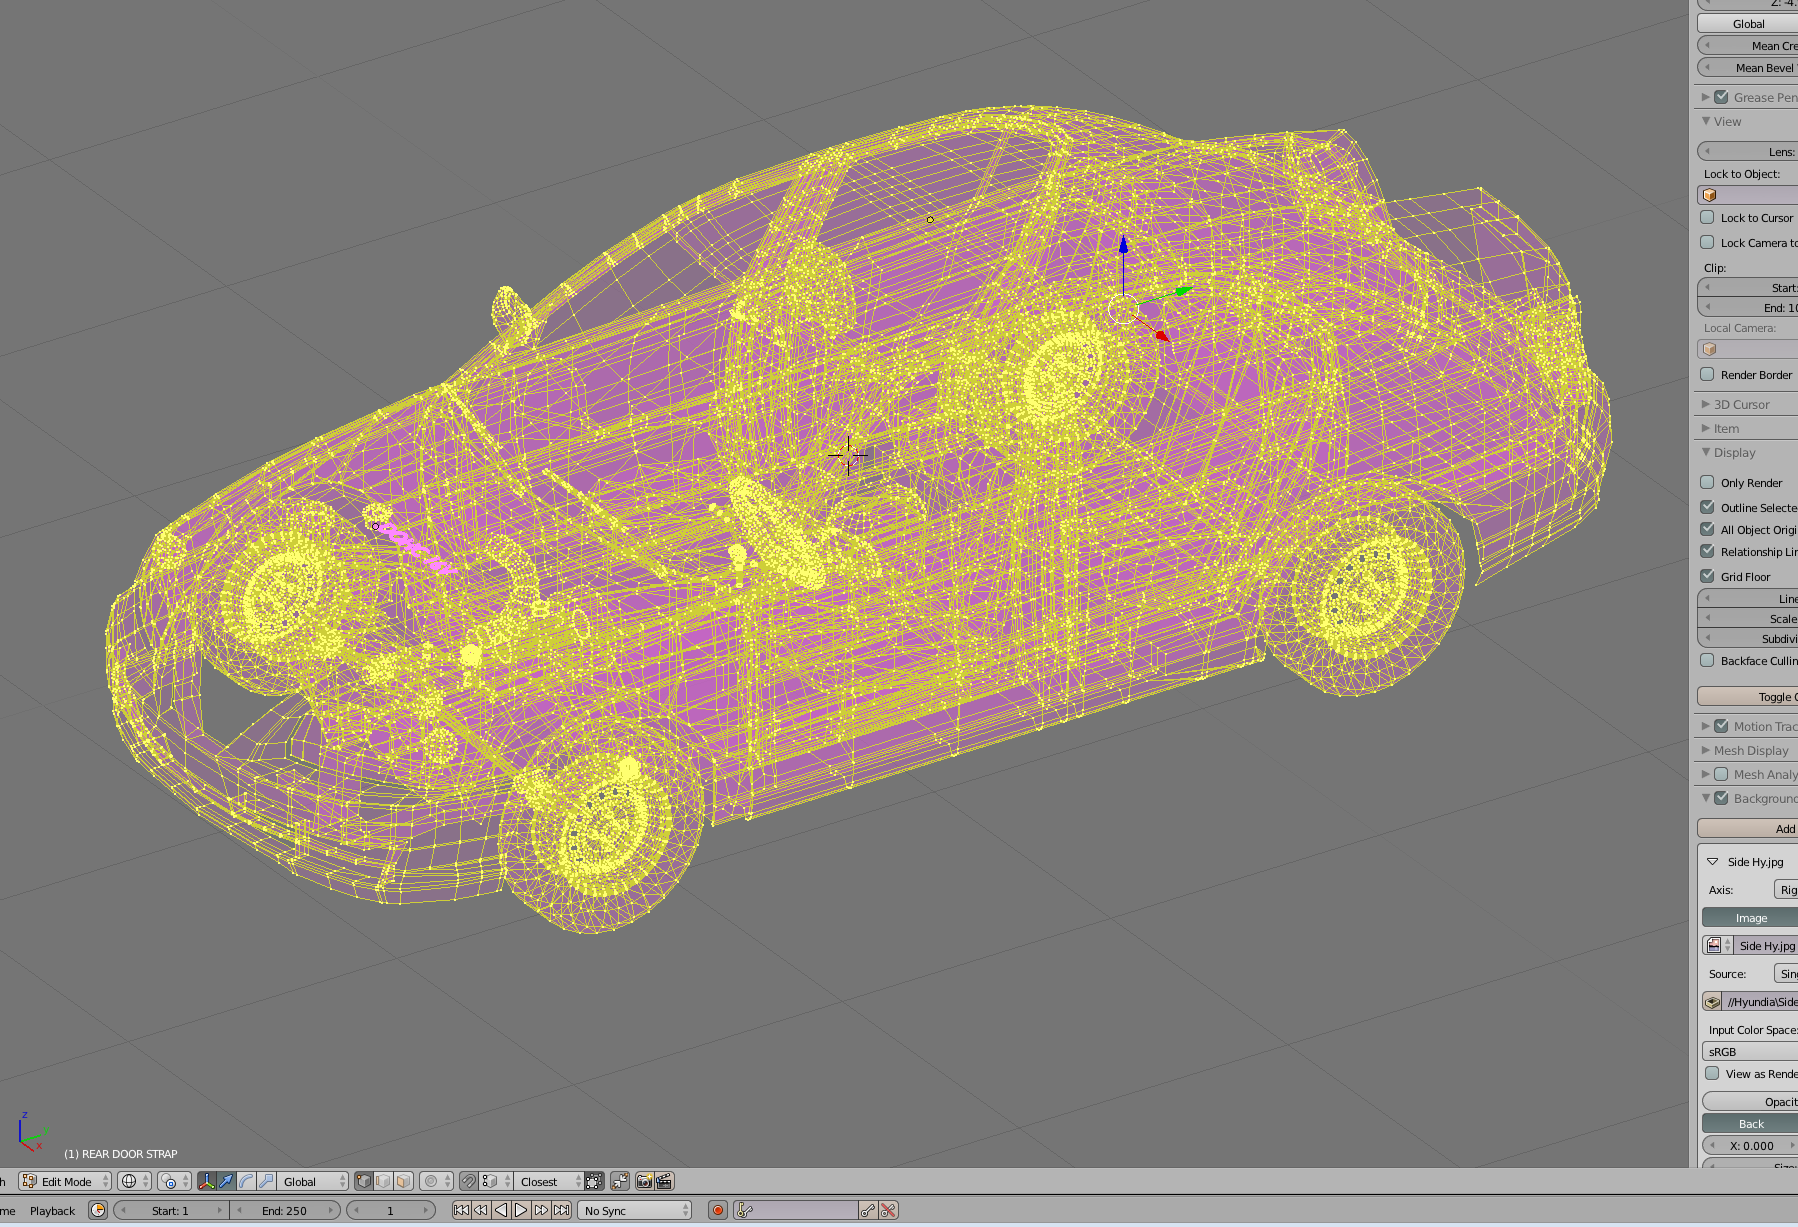The width and height of the screenshot is (1798, 1227).
Task: Enable the Backface Culling checkbox
Action: tap(1708, 660)
